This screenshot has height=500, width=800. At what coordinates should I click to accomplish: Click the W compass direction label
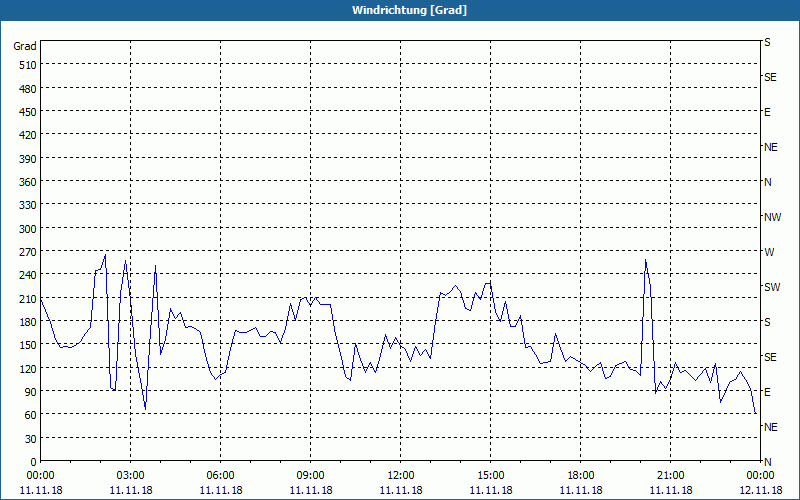769,252
